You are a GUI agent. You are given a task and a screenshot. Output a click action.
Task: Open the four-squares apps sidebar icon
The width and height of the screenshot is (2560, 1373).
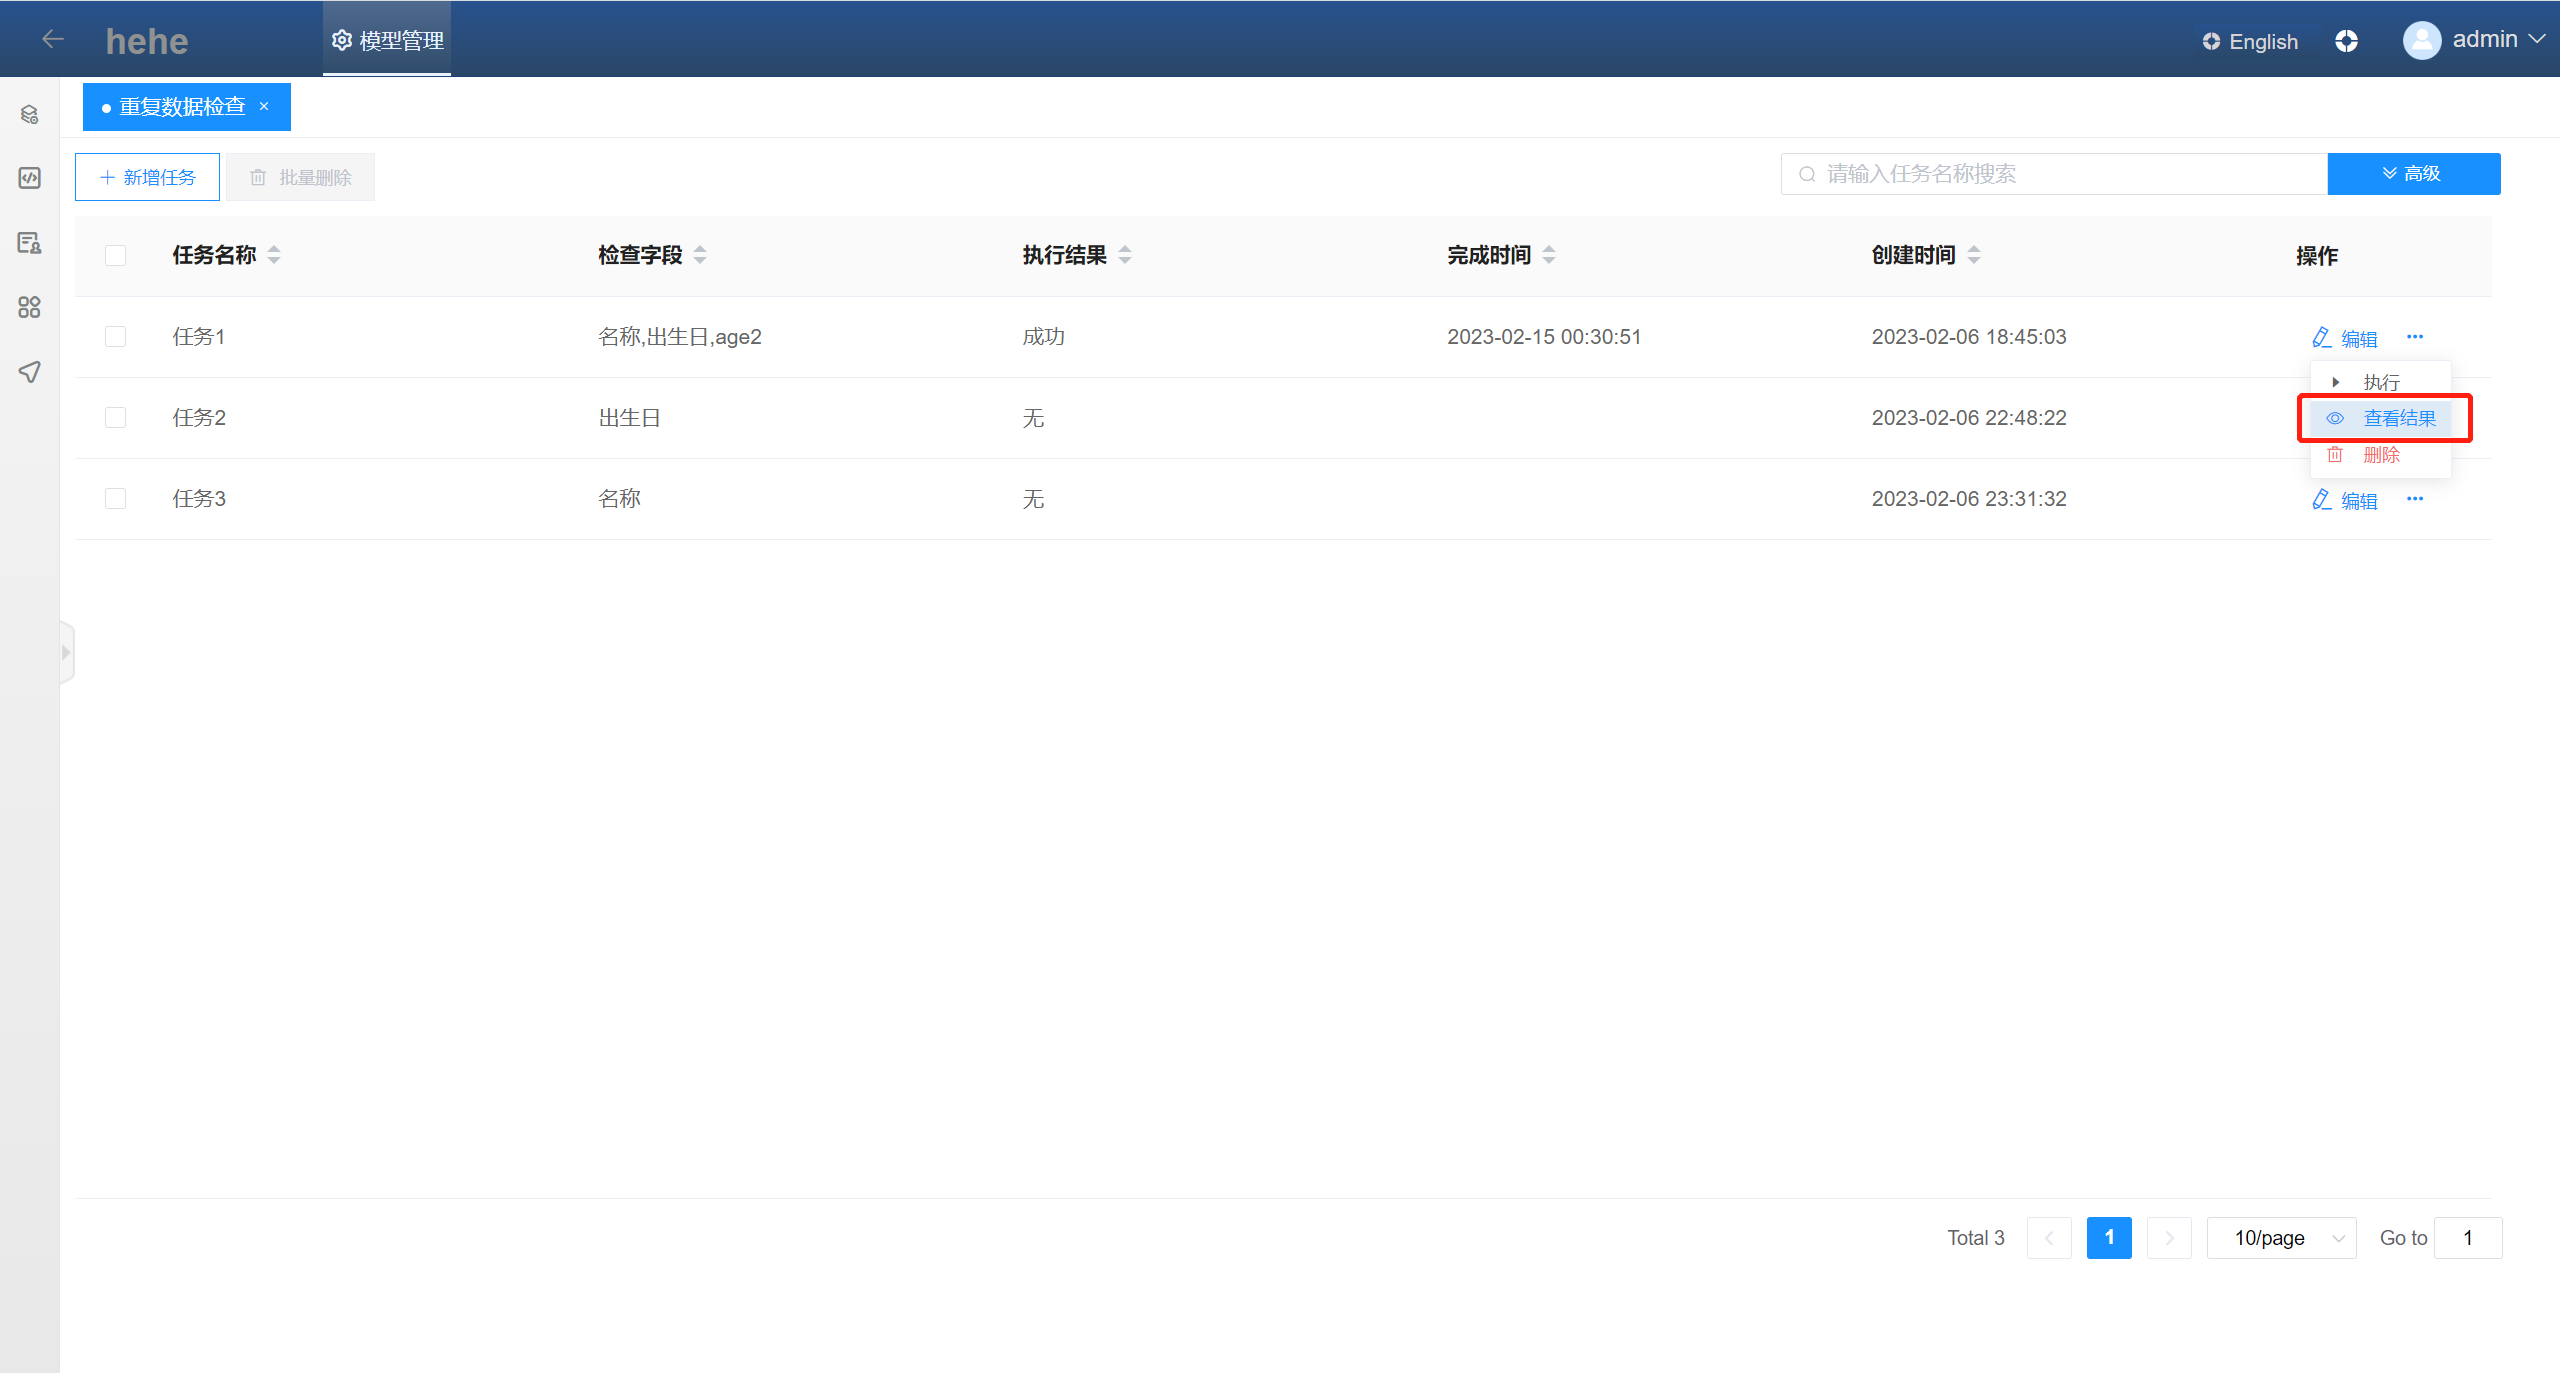[29, 307]
